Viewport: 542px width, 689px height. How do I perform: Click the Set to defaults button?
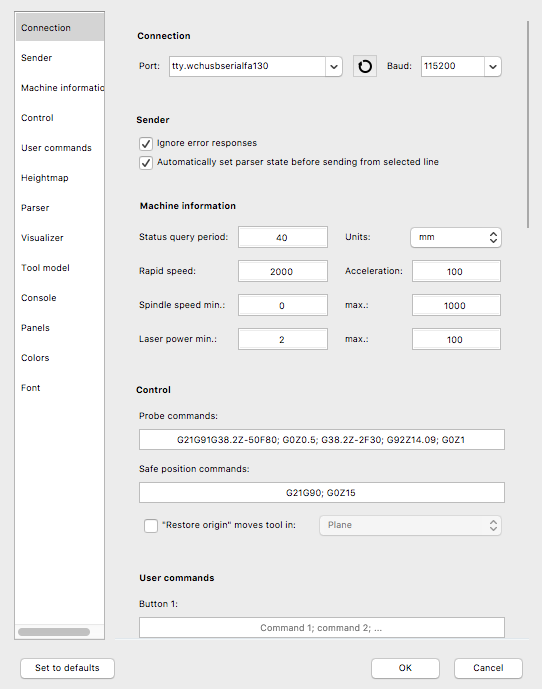click(67, 668)
